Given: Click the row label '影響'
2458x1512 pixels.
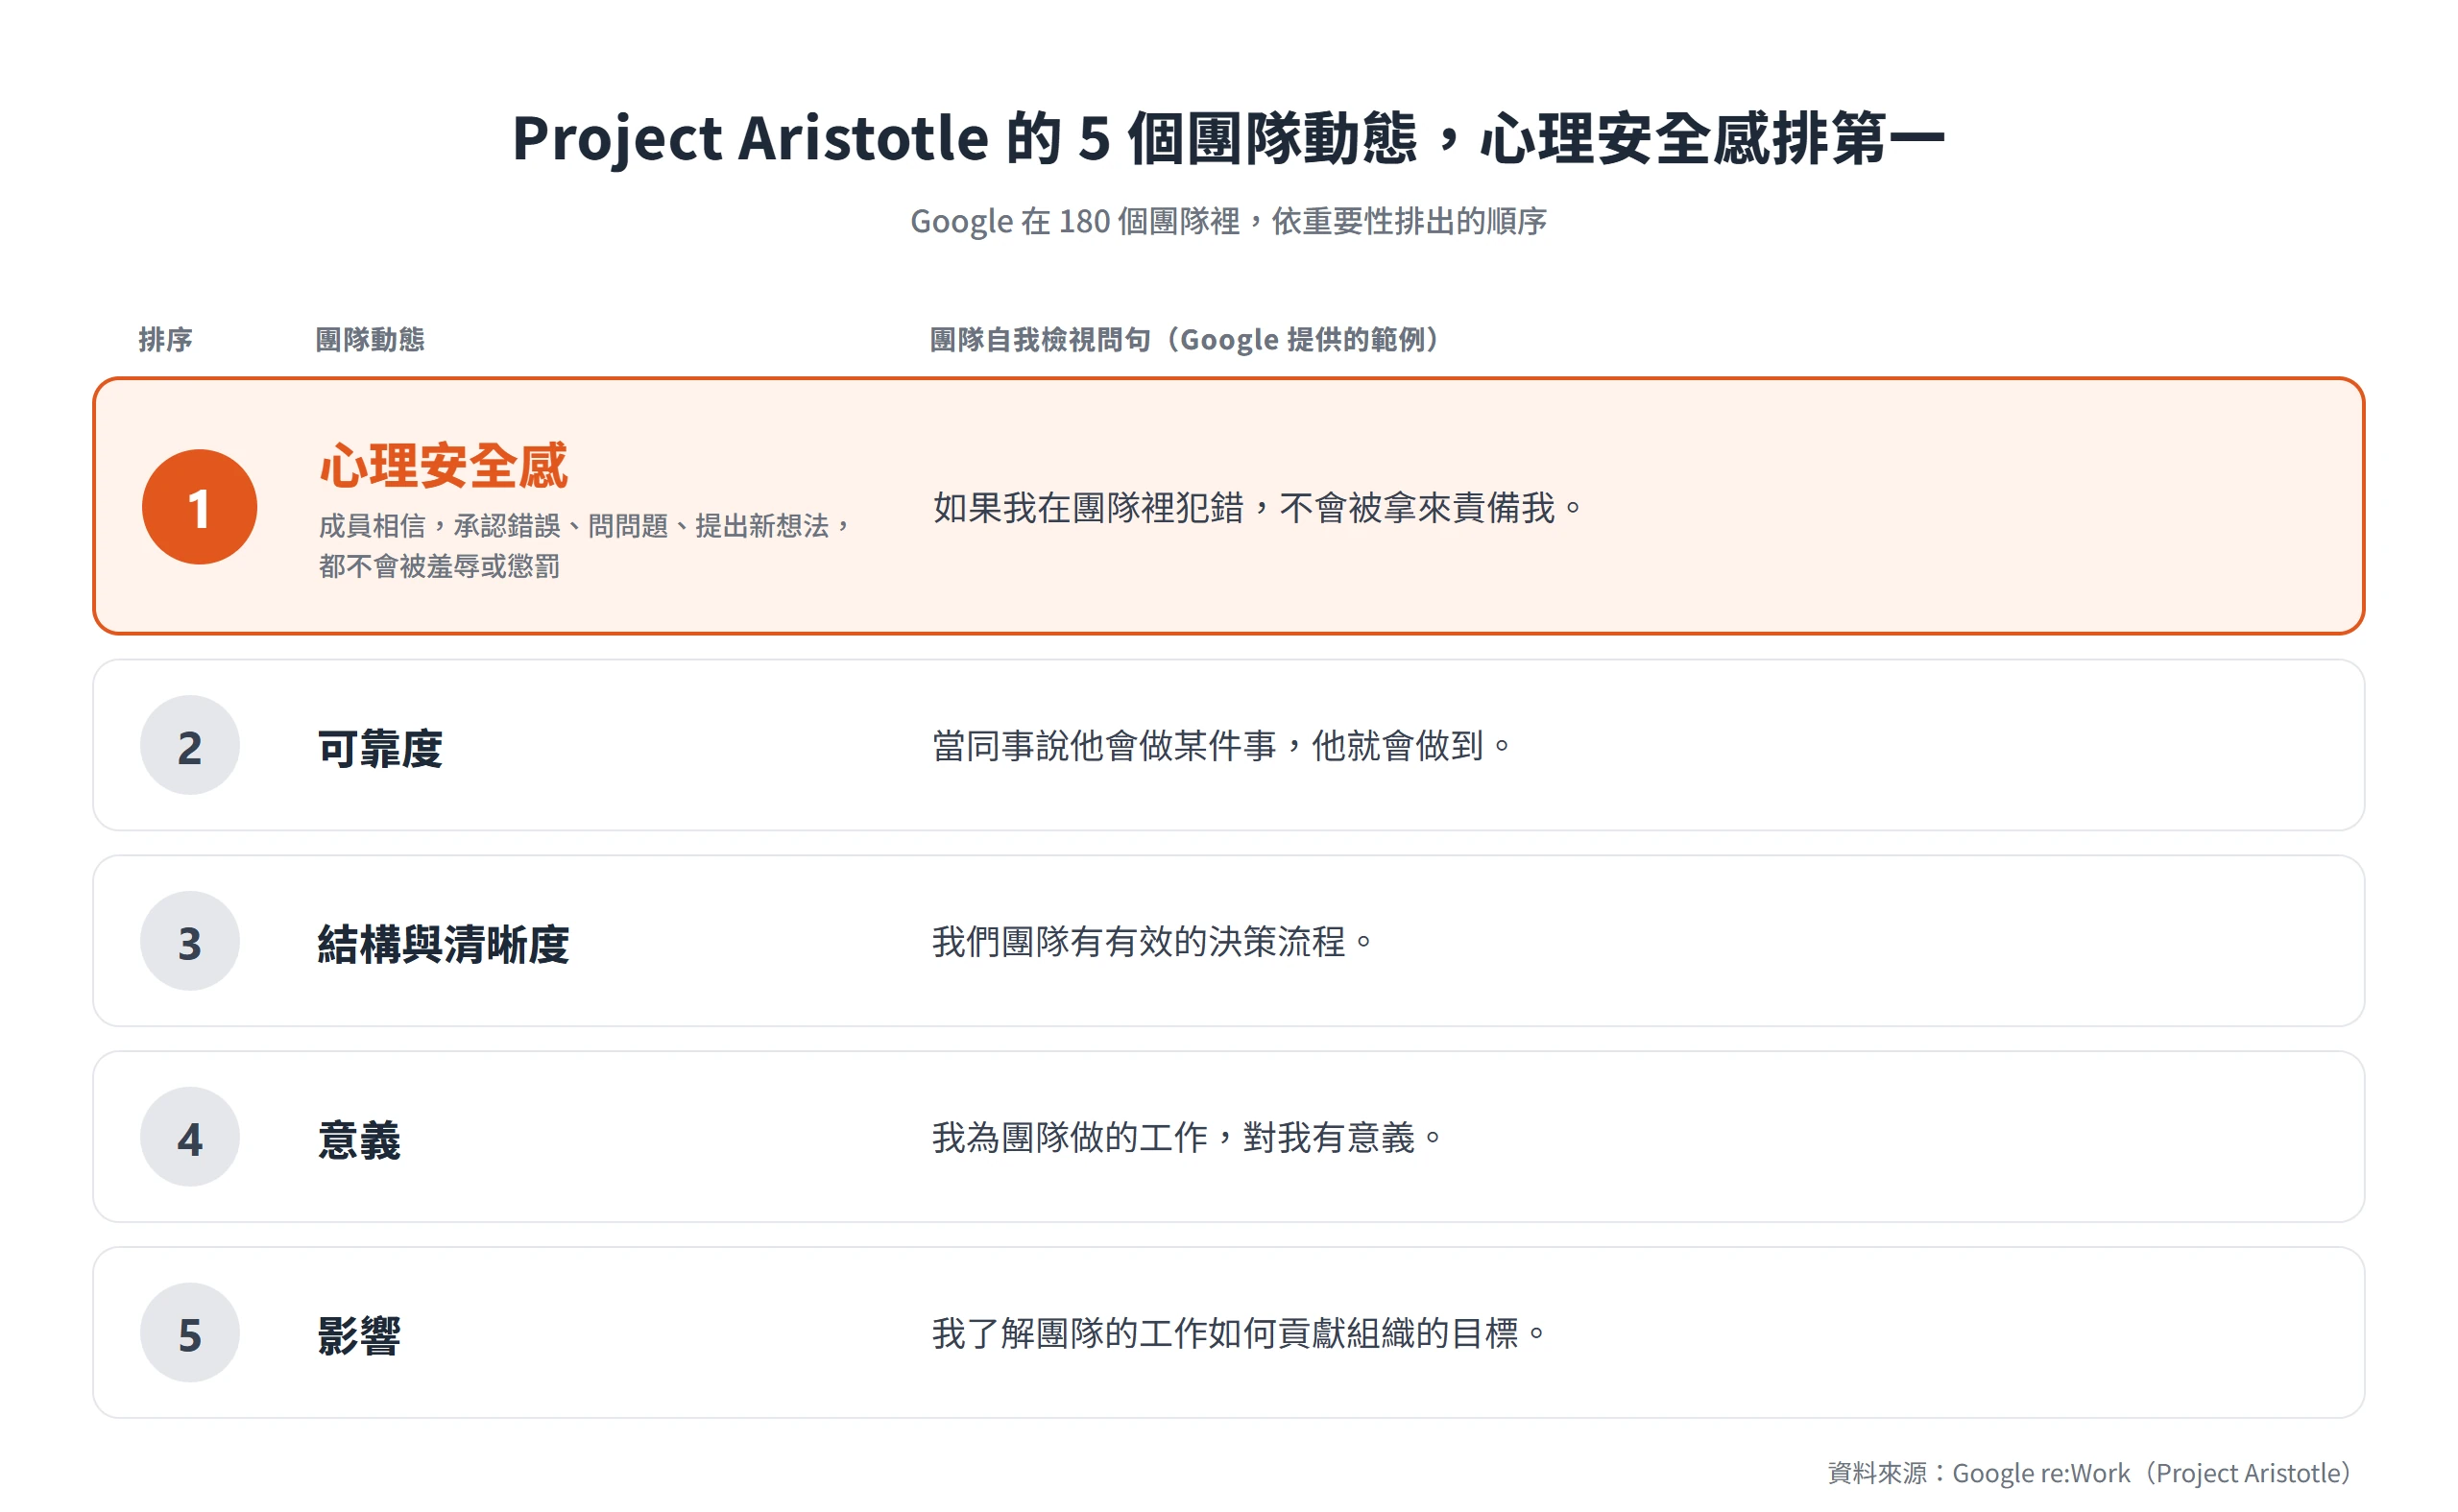Looking at the screenshot, I should tap(359, 1337).
